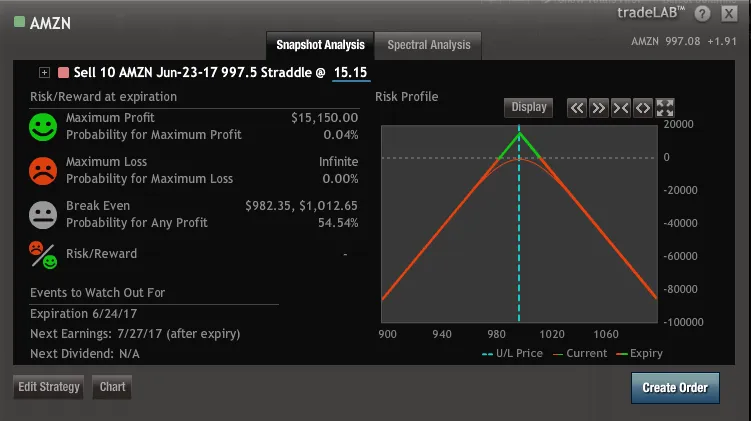Click the Edit Strategy button

pos(48,387)
